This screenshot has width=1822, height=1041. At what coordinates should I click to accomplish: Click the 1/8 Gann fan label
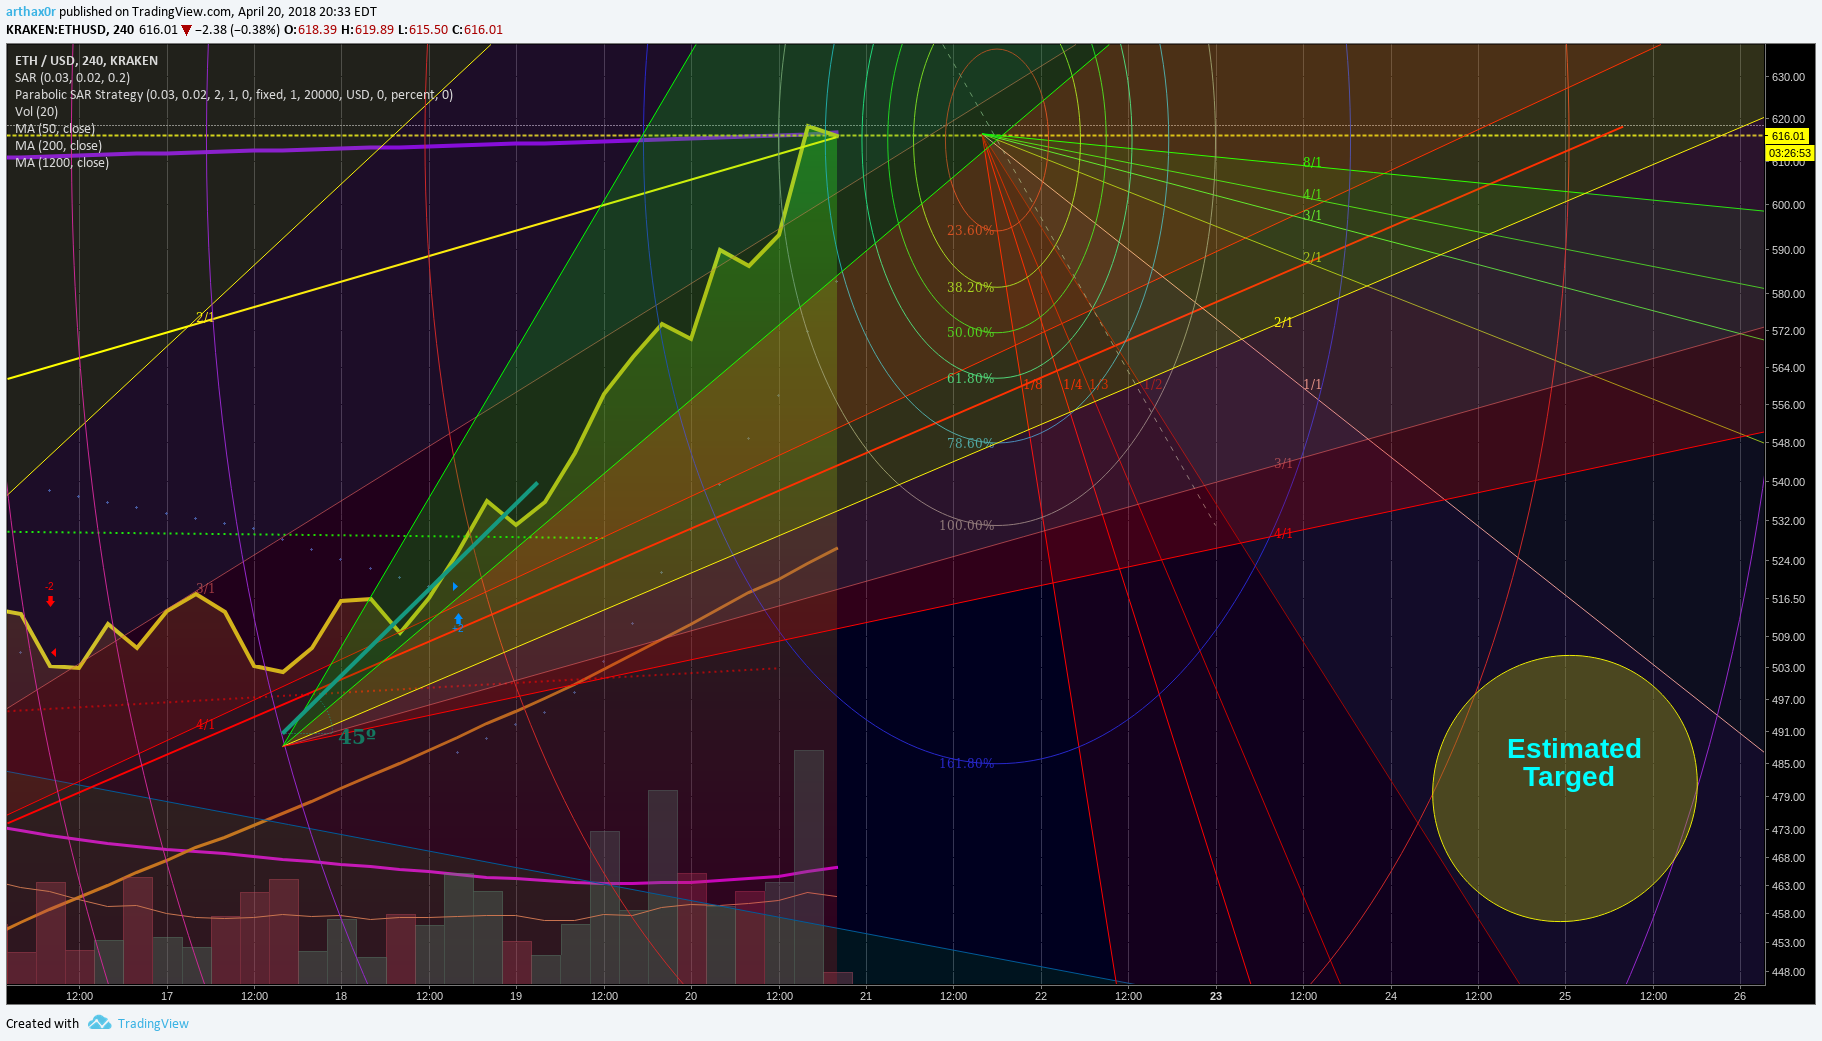coord(1032,384)
